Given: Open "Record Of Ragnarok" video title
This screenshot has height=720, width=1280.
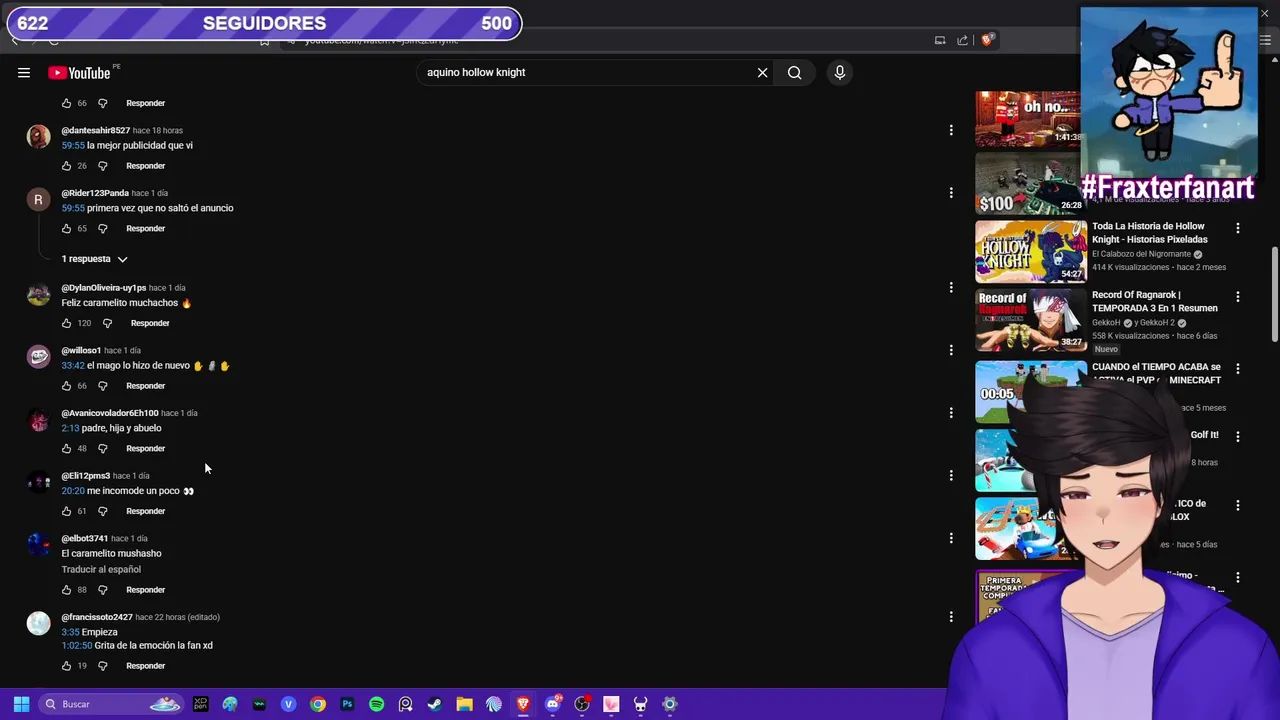Looking at the screenshot, I should pos(1155,302).
